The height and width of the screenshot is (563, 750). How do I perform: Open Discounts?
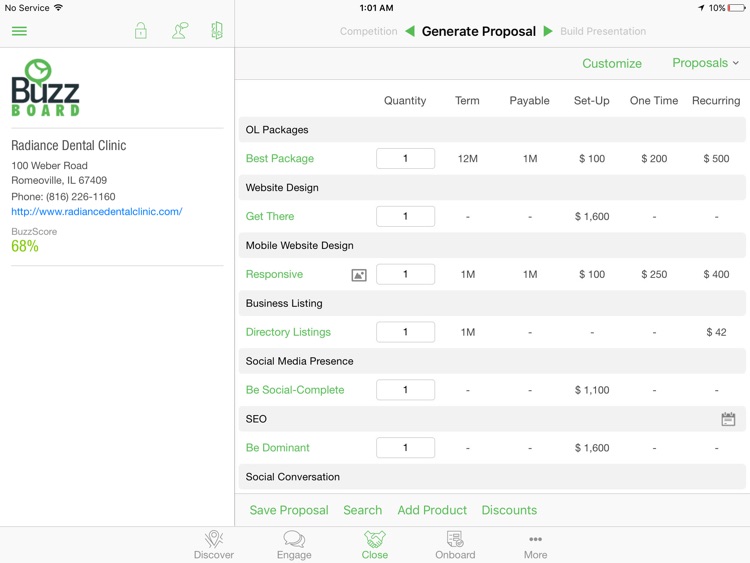509,510
